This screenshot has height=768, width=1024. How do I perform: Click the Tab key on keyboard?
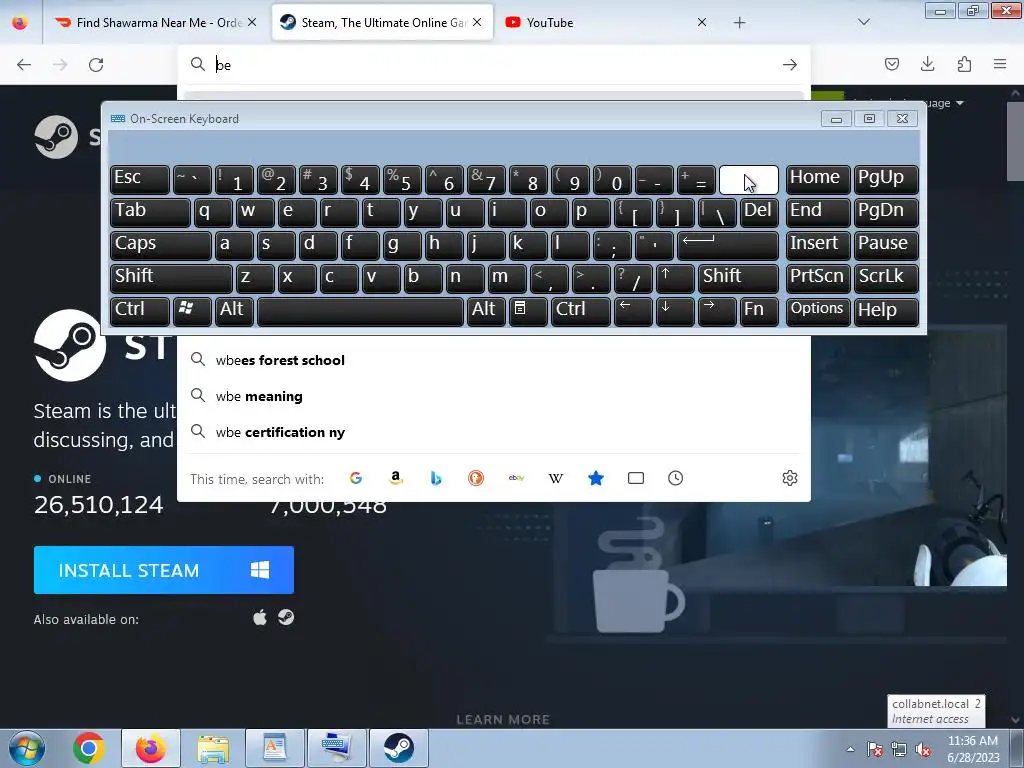tap(150, 212)
